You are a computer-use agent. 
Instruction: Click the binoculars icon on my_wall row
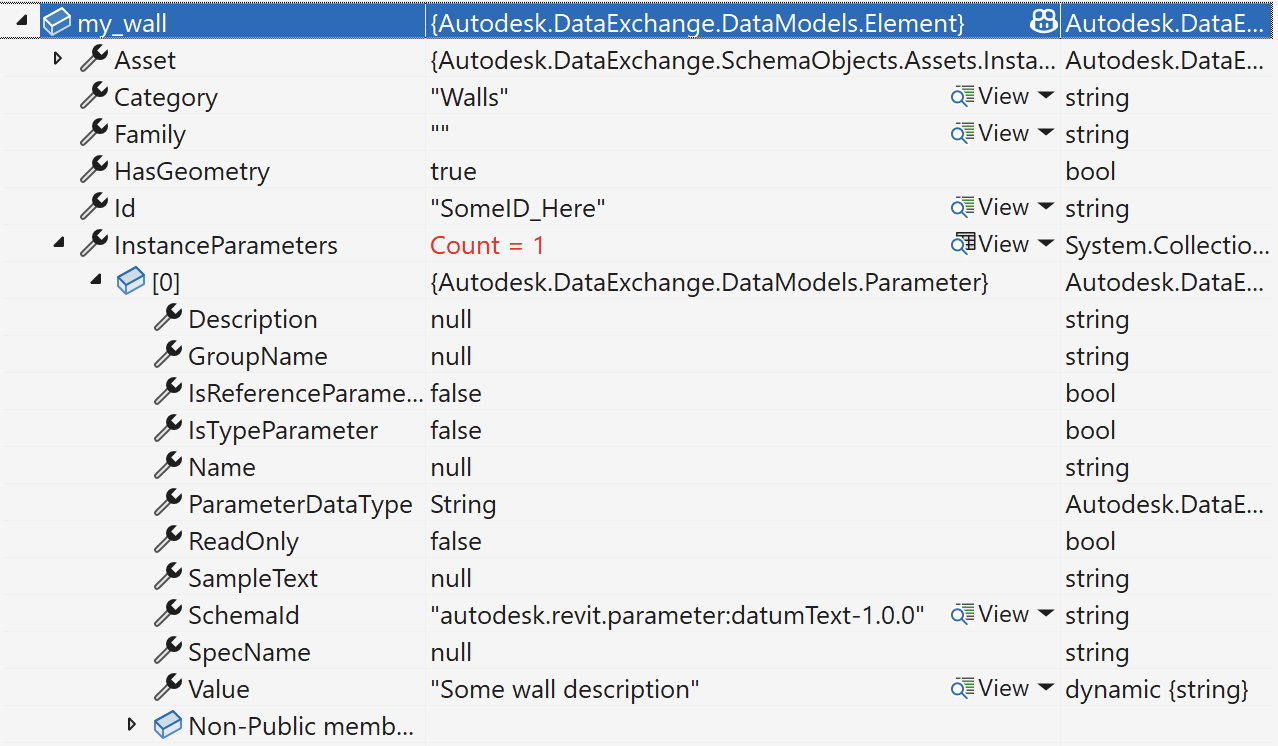(1043, 21)
